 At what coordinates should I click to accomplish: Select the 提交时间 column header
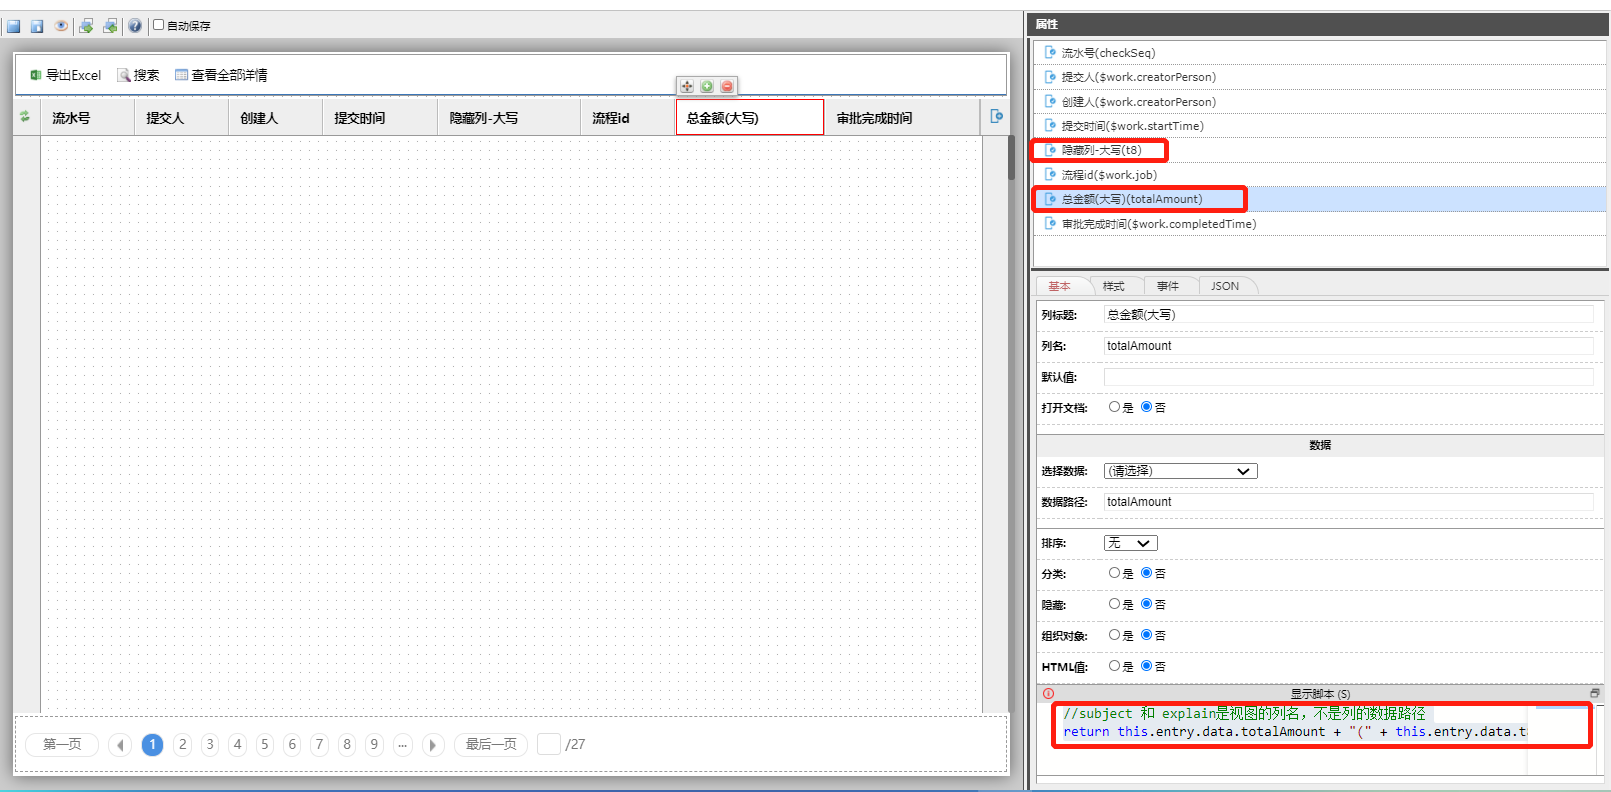click(380, 117)
